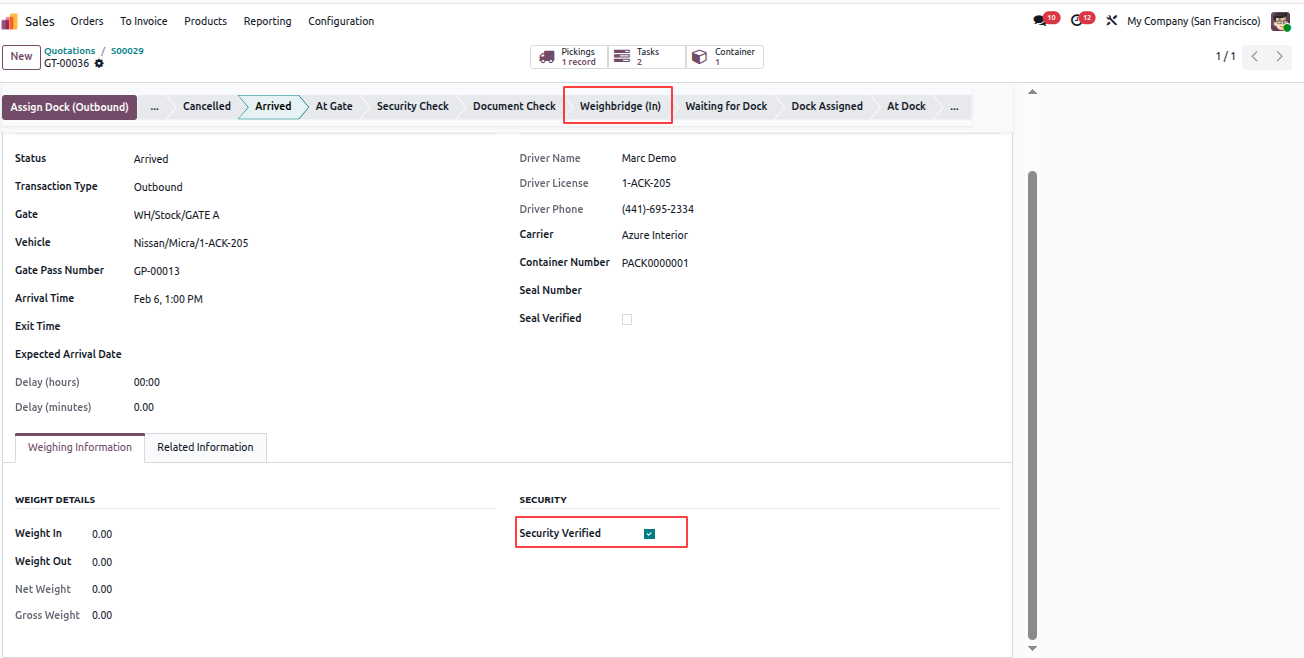
Task: Set status to Cancelled
Action: point(206,106)
